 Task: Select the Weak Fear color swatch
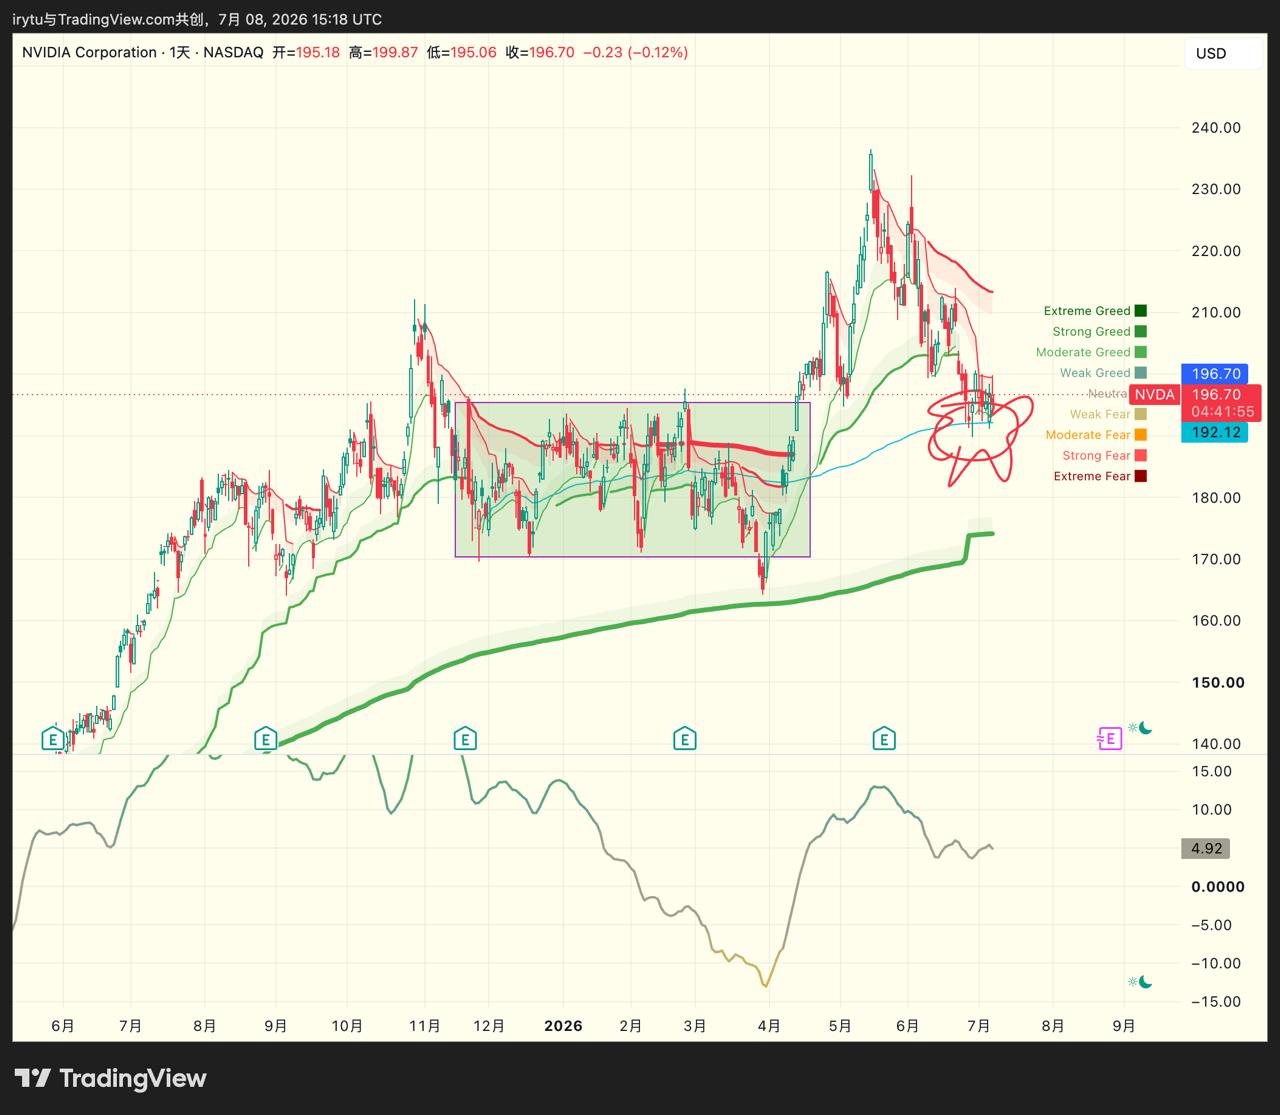click(x=1141, y=414)
